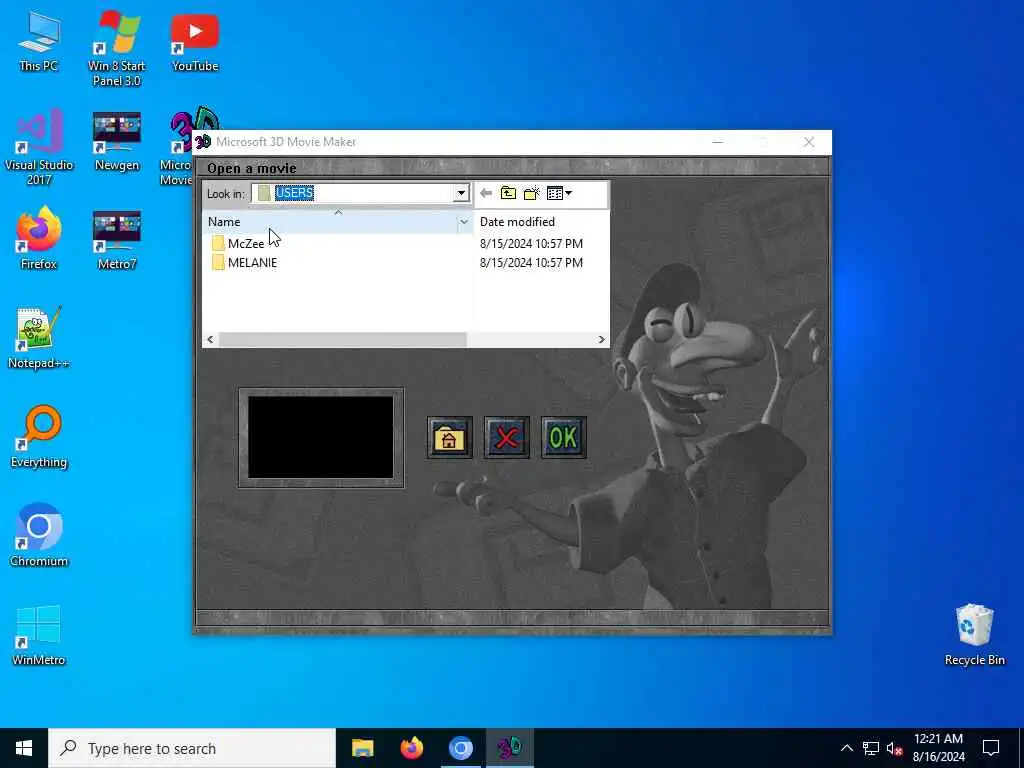Open the View Menu dropdown icon

(x=559, y=193)
